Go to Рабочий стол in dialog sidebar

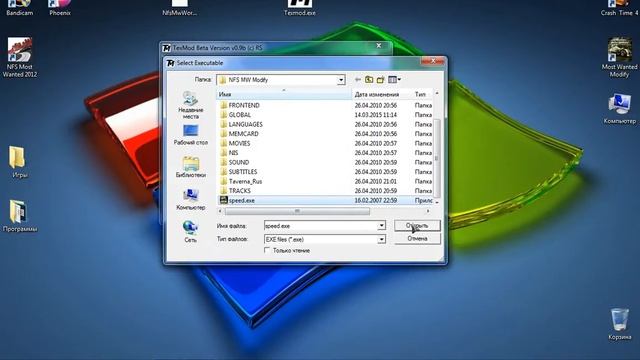click(191, 135)
